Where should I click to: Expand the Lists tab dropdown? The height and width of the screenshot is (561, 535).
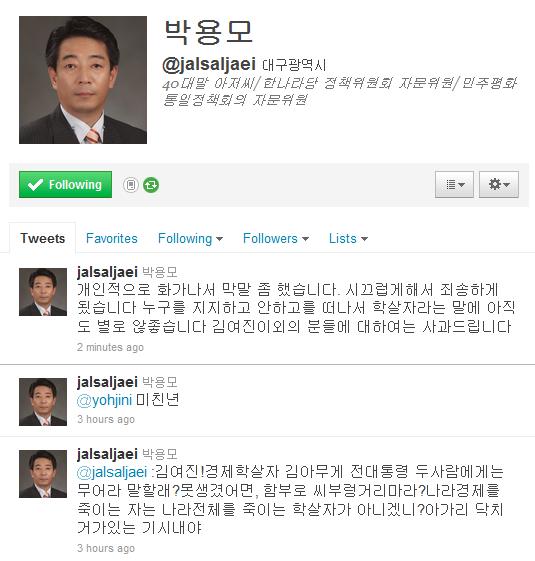348,239
